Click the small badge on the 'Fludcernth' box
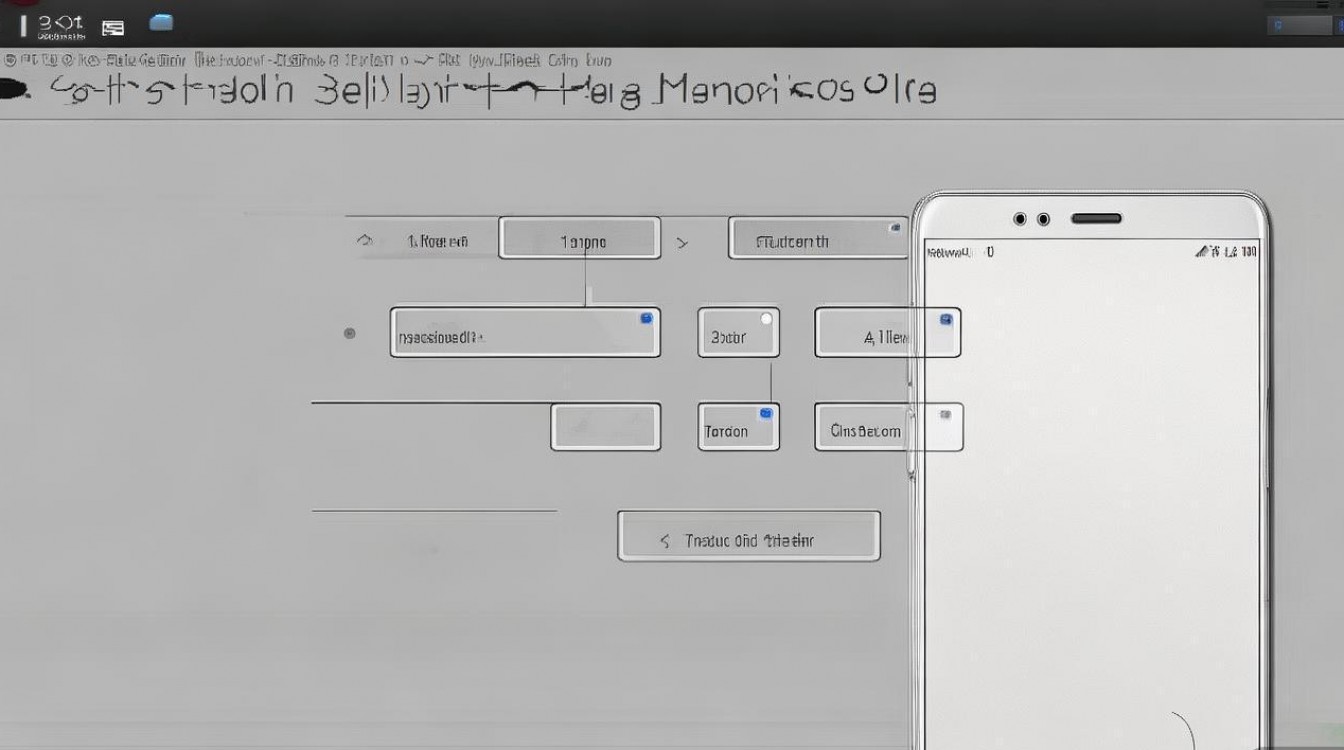Screen dimensions: 1344x750 (894, 228)
